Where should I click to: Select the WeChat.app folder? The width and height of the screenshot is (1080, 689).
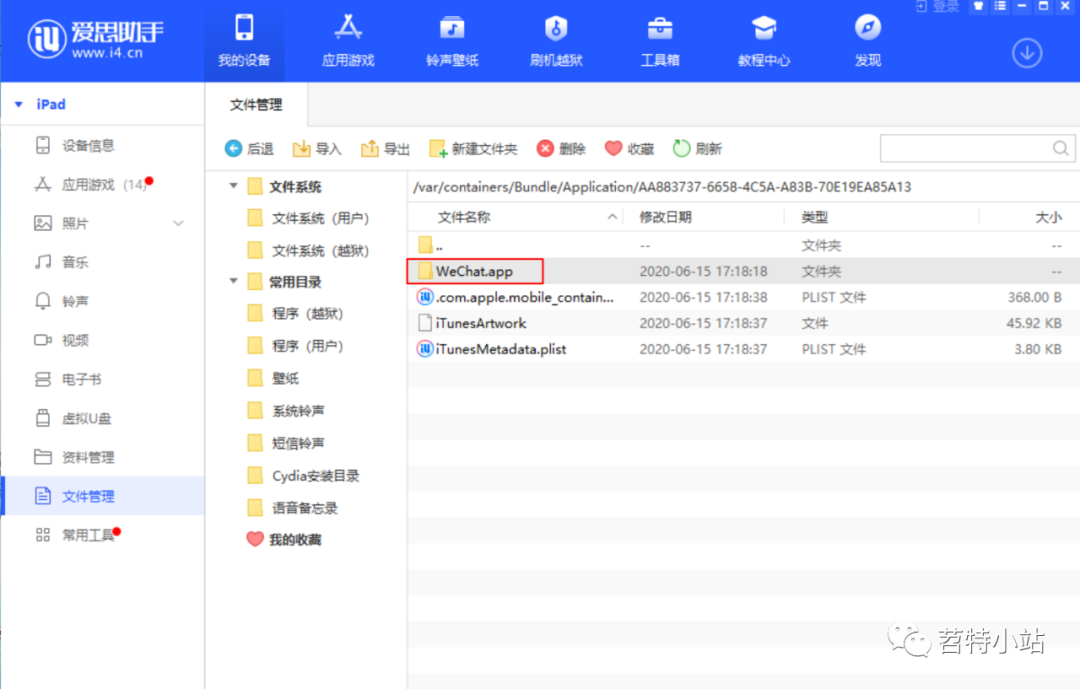click(743, 271)
